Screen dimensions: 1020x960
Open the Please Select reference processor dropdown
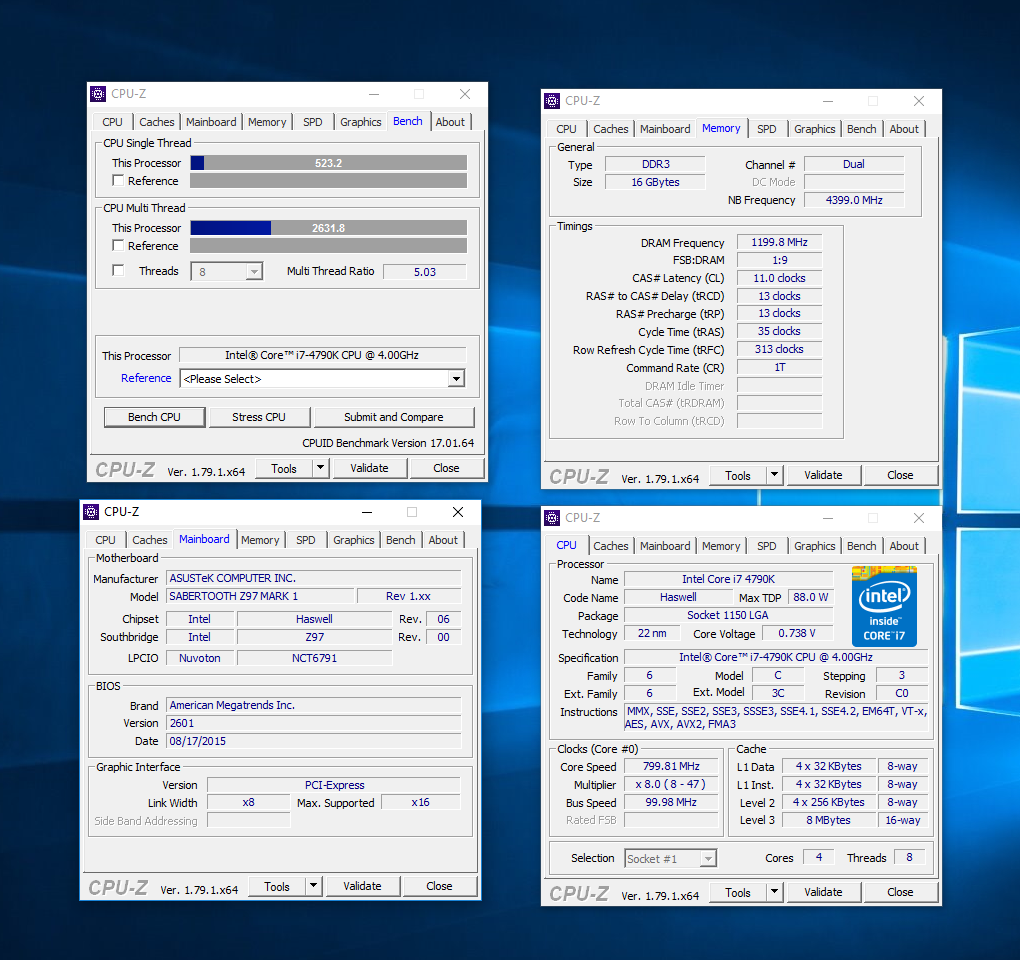(457, 379)
